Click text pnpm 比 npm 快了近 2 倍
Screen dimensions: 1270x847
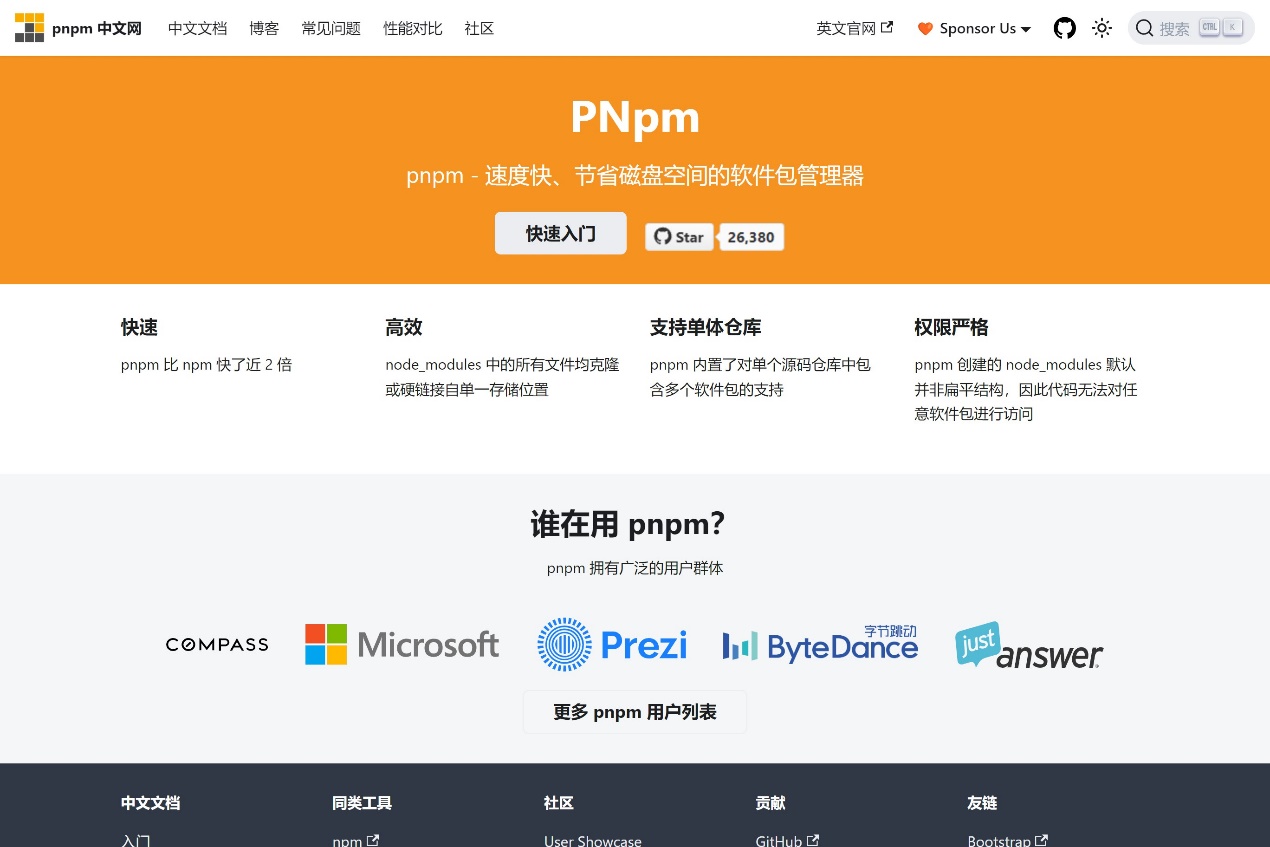pos(206,365)
